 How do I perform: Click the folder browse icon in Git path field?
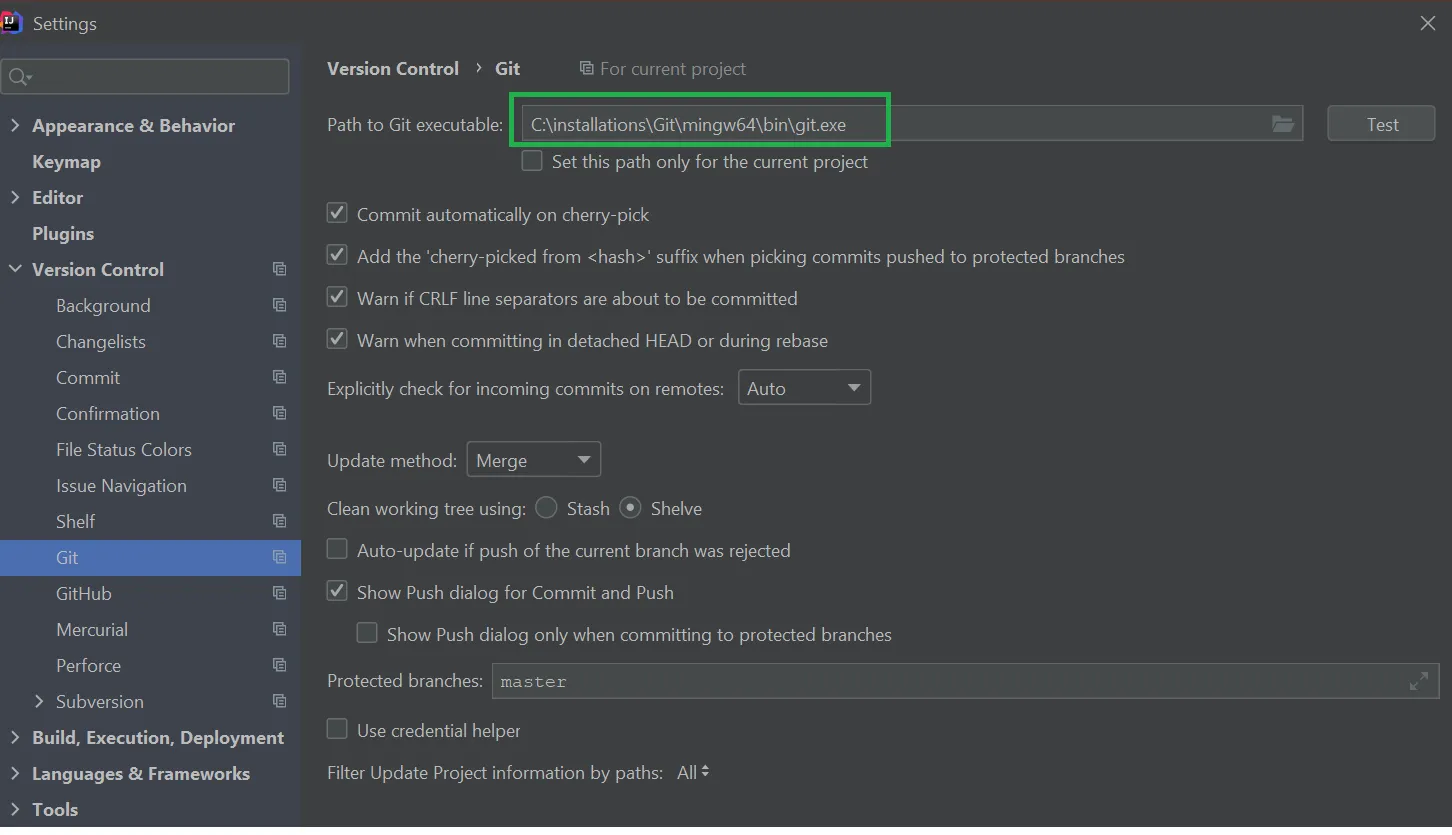[1282, 124]
